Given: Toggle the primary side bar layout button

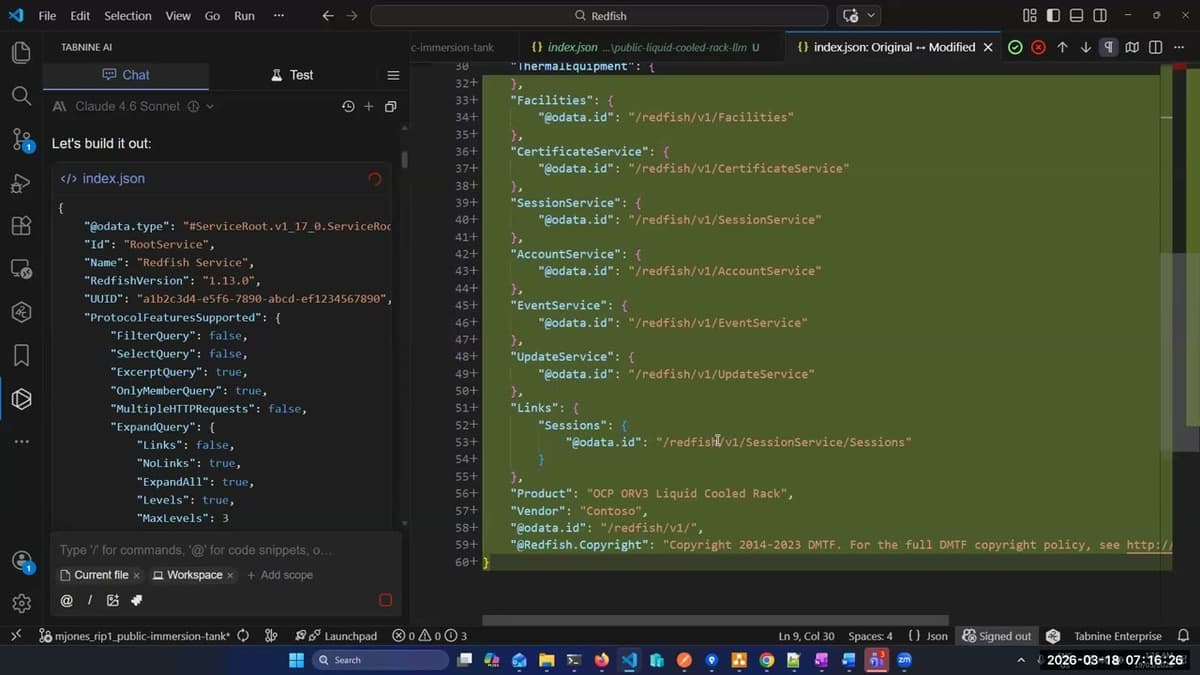Looking at the screenshot, I should click(x=1053, y=16).
